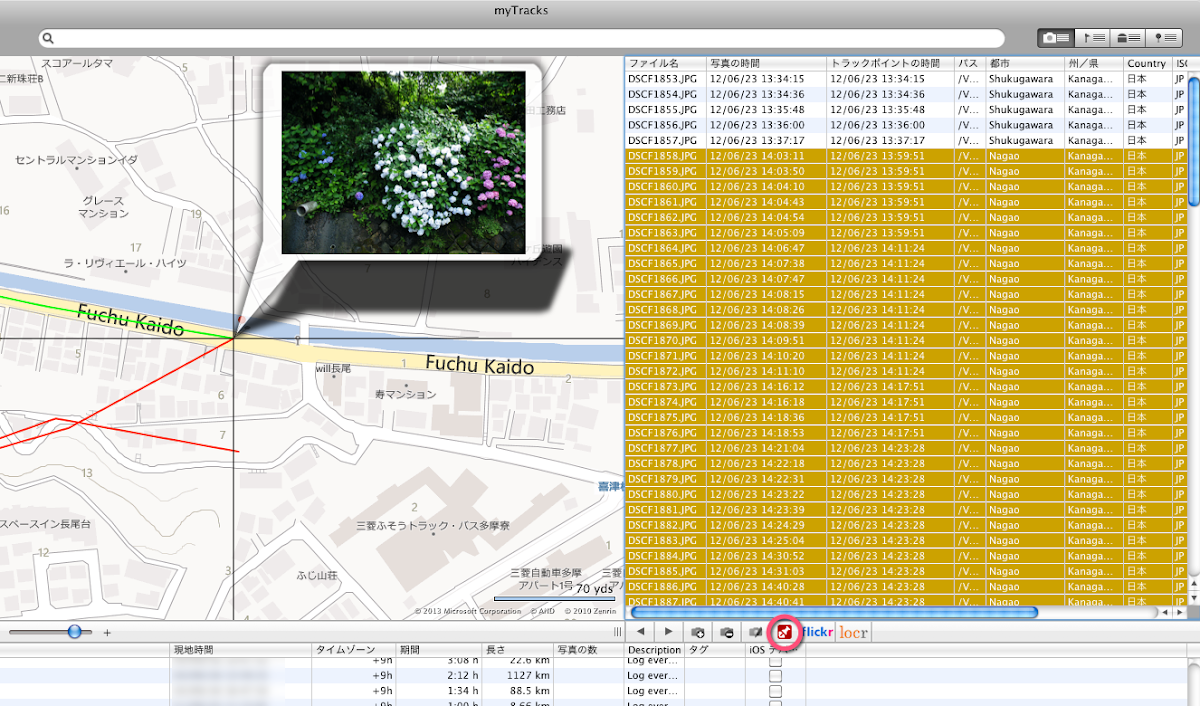This screenshot has height=706, width=1200.
Task: Switch to the photo list view
Action: tap(1056, 37)
